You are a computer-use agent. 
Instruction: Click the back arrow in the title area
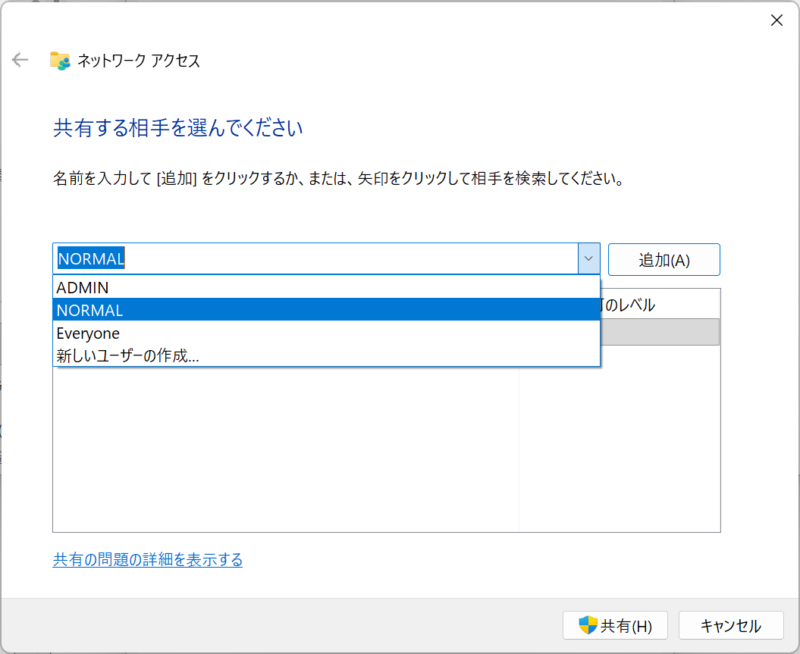20,60
